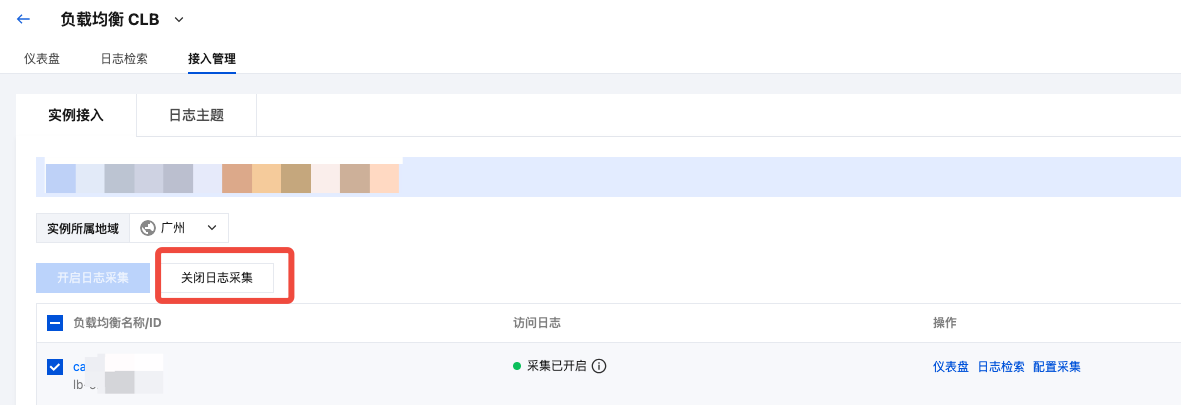Click the 日志检索 link in the row
The height and width of the screenshot is (405, 1181).
click(x=1001, y=367)
